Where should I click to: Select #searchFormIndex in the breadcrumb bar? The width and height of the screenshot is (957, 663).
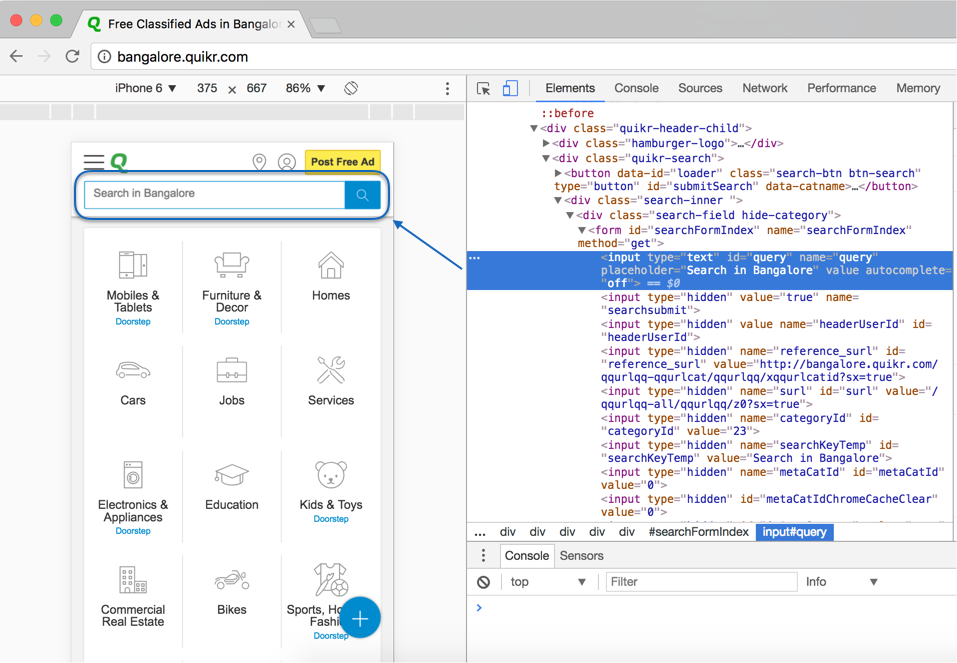click(698, 532)
